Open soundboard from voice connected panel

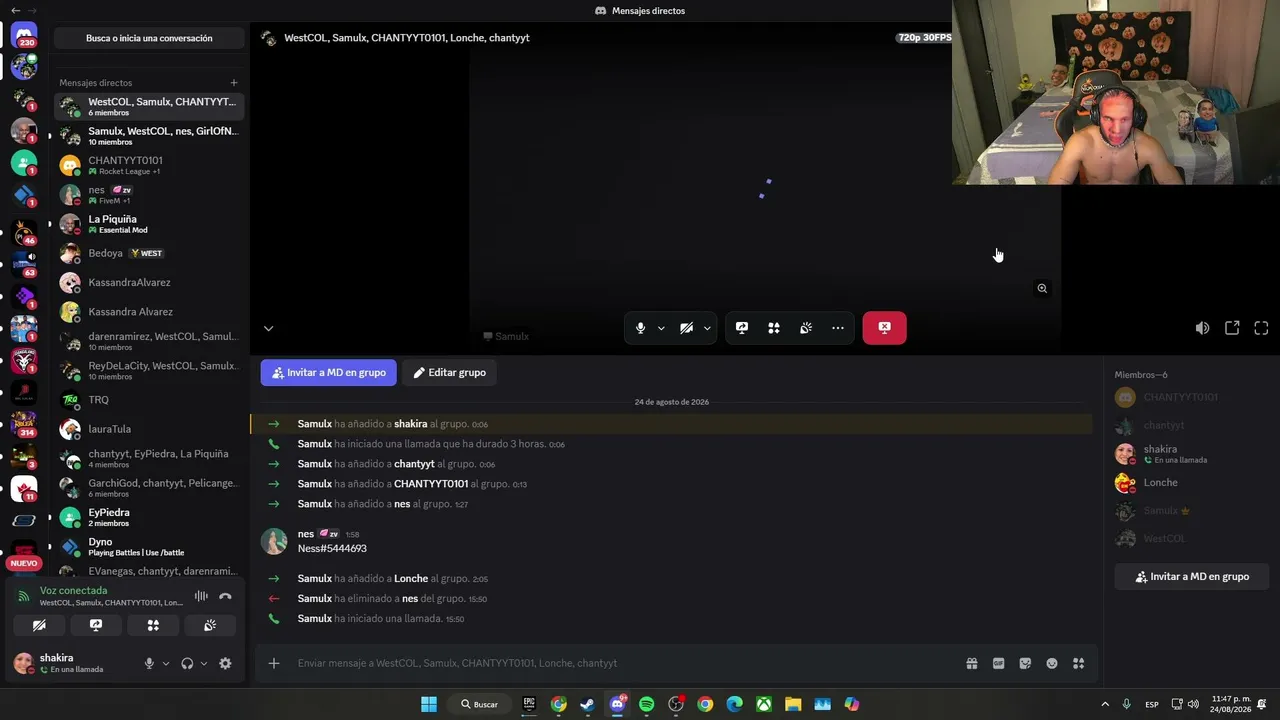coord(210,625)
